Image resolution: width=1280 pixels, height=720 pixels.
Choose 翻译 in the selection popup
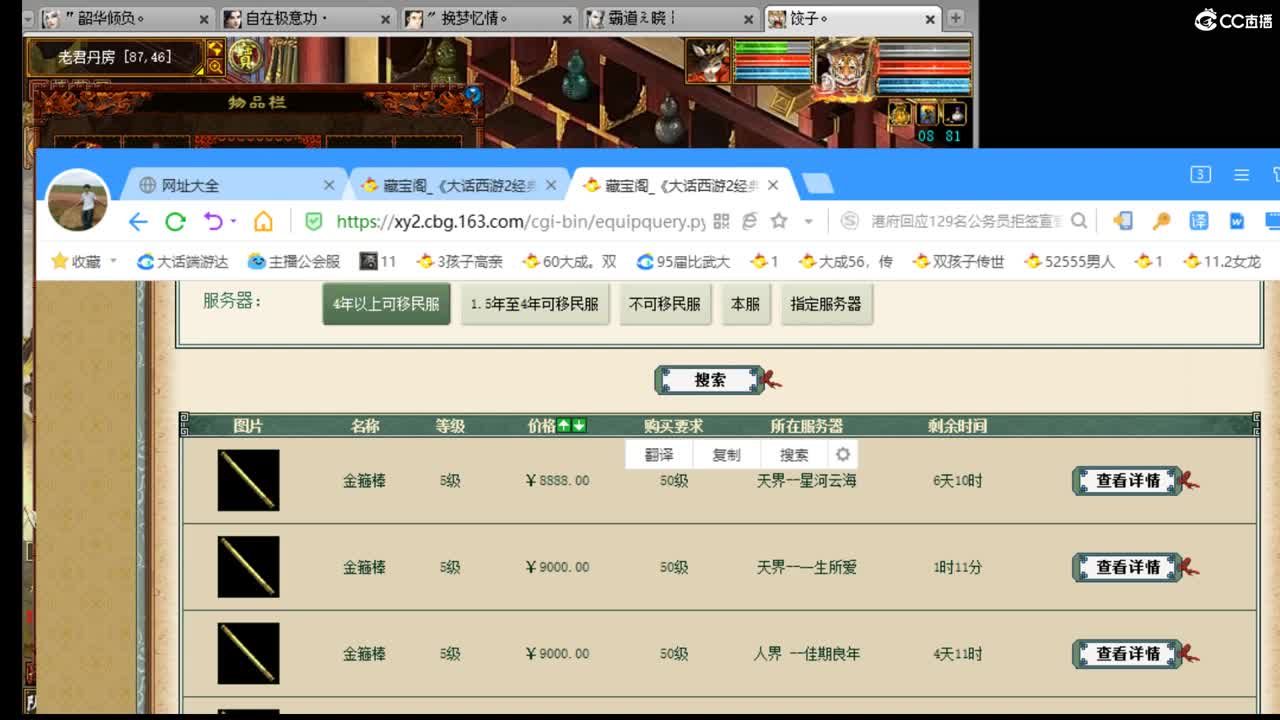coord(659,455)
